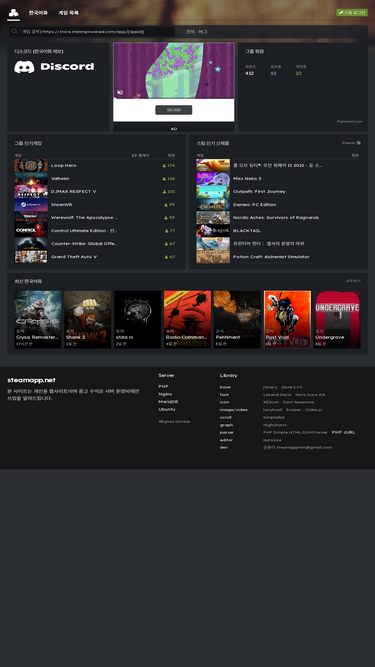Open Outpath: First Journey entry
375x667 pixels.
[278, 191]
